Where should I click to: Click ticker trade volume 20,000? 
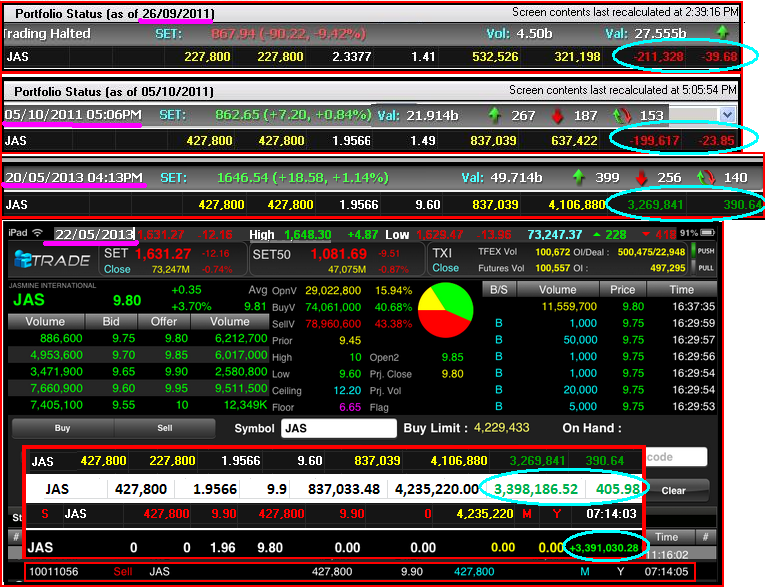pyautogui.click(x=580, y=389)
